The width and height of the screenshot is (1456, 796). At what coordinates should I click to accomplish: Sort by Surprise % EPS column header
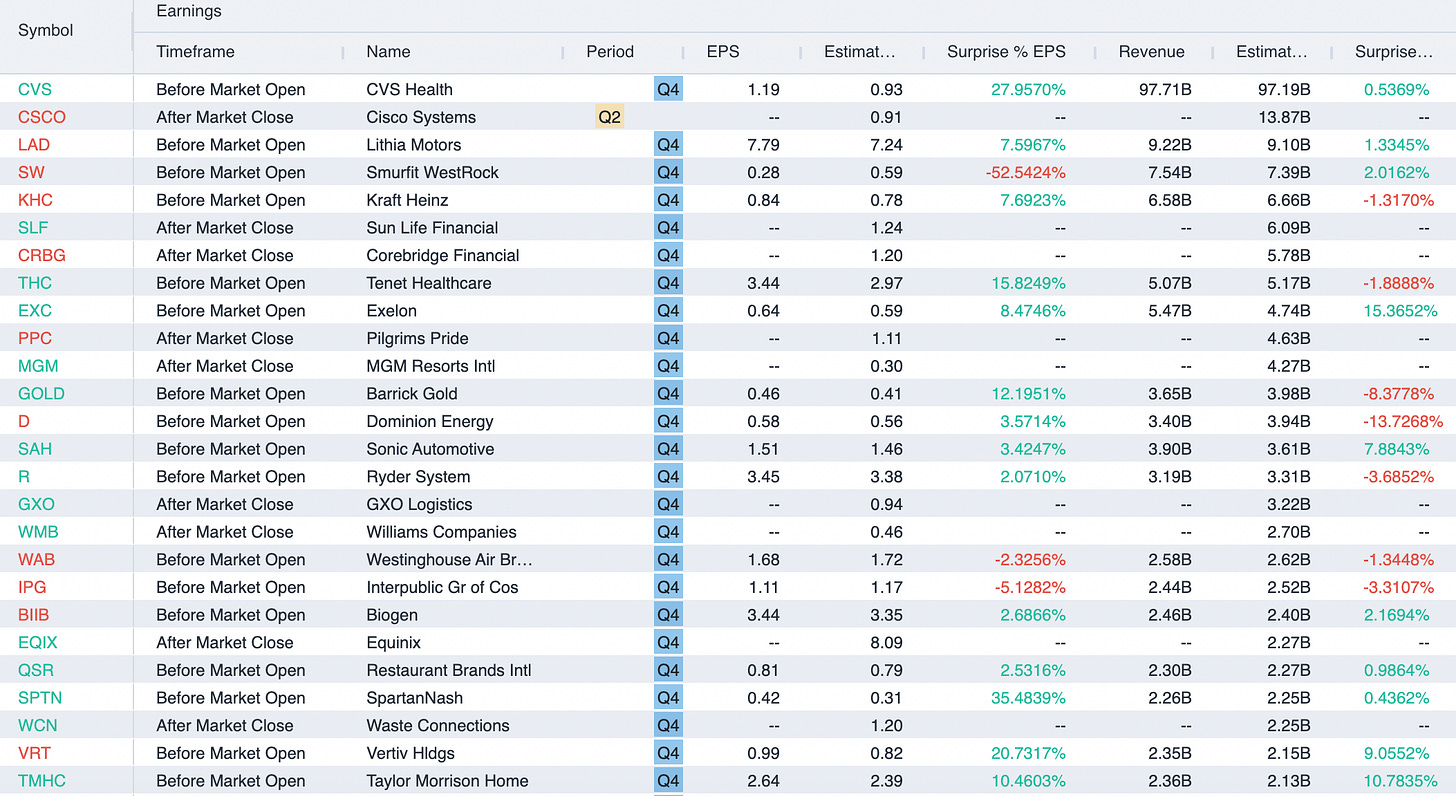click(x=1006, y=52)
